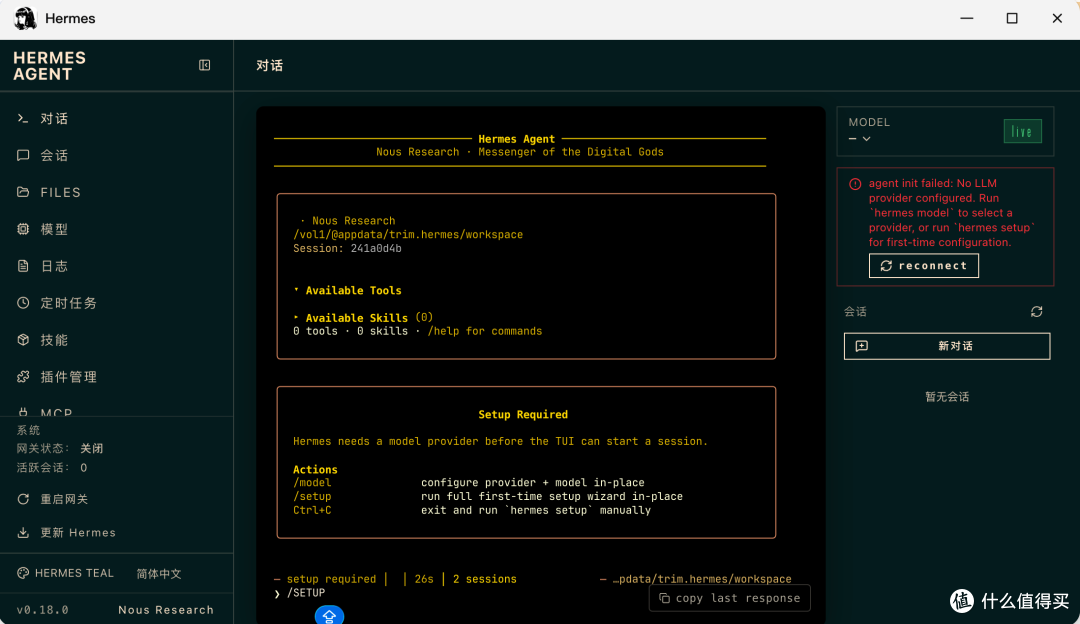This screenshot has height=624, width=1080.
Task: Click the folder icon beside FILES
Action: click(x=23, y=192)
